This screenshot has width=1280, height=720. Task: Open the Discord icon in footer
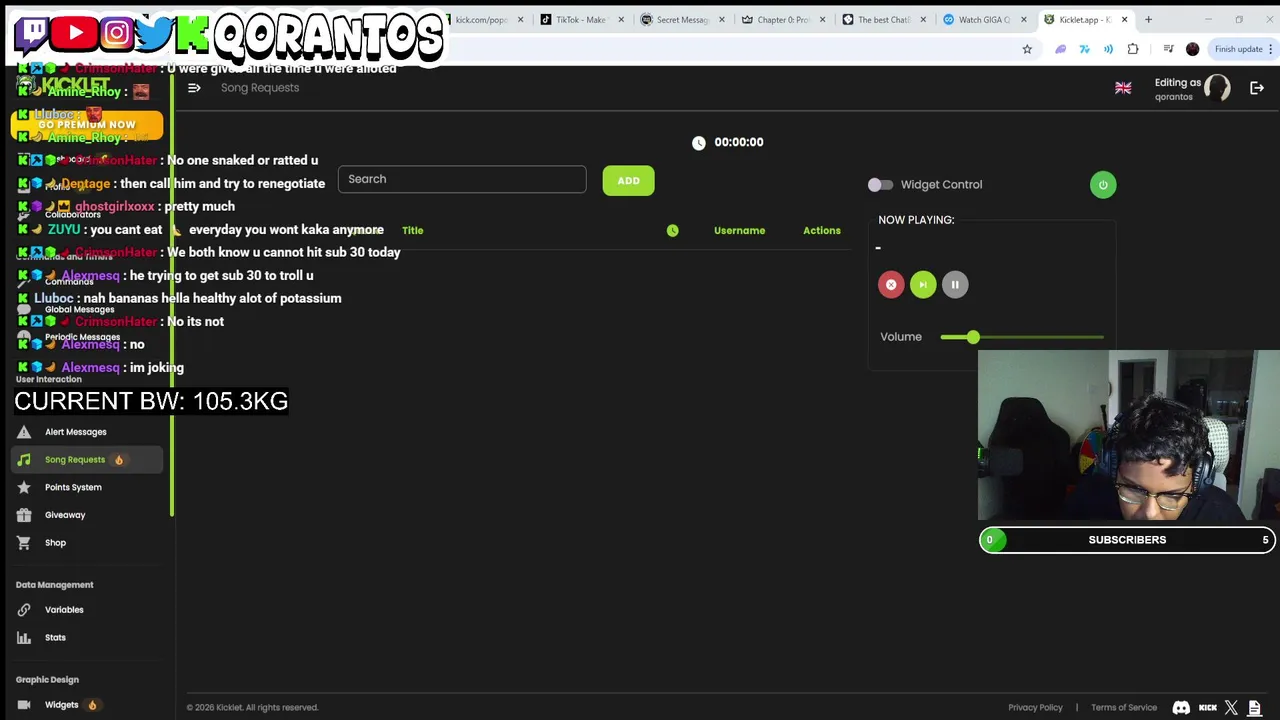click(x=1181, y=708)
